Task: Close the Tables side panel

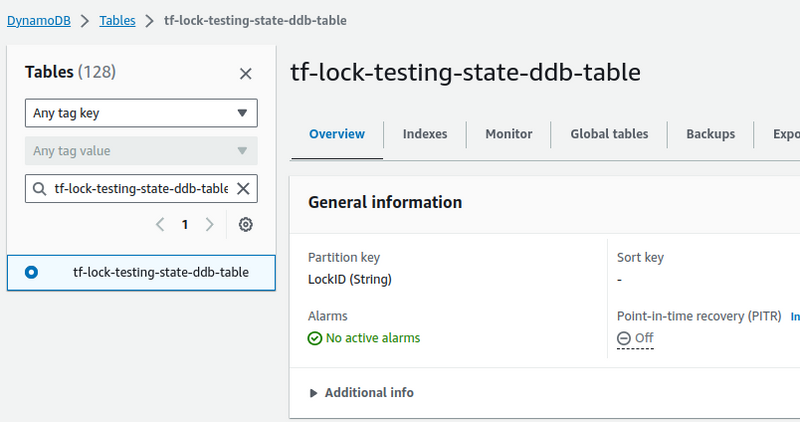Action: tap(246, 73)
